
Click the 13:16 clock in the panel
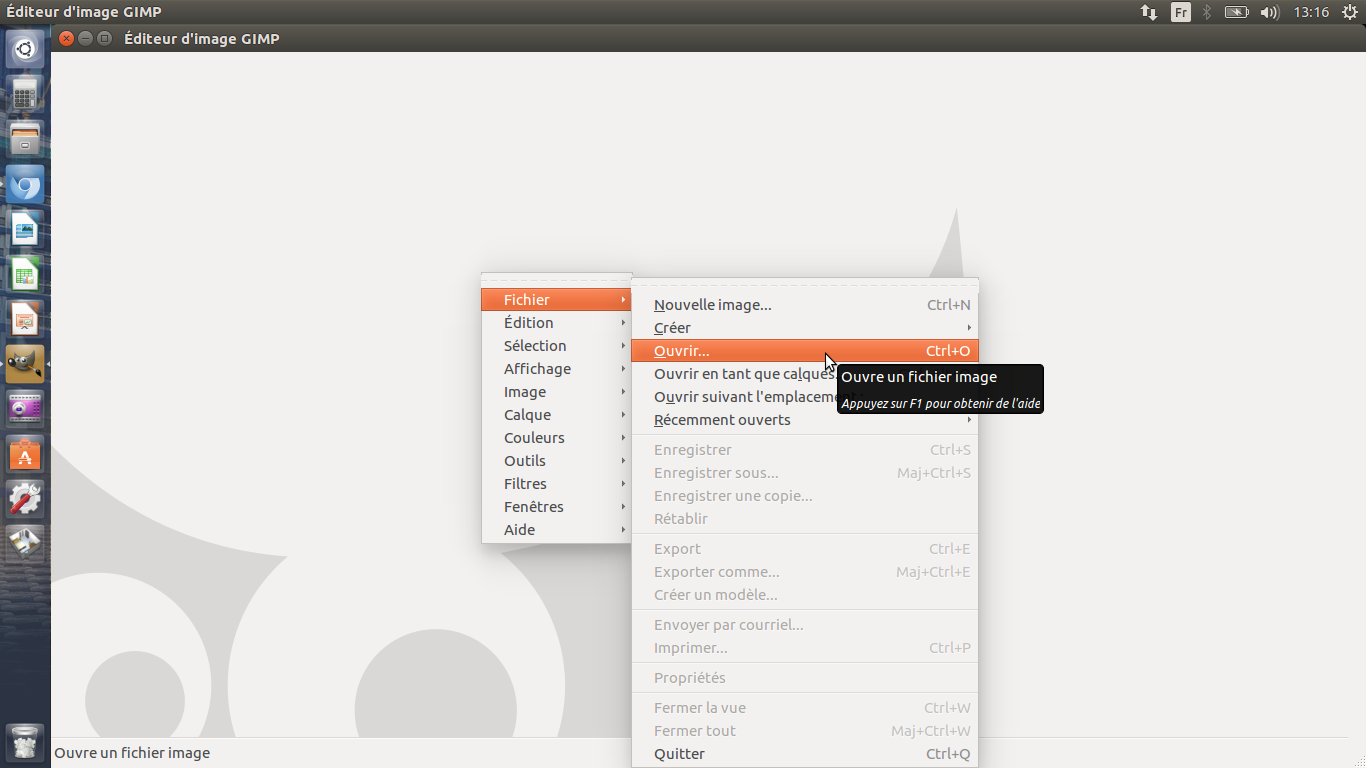point(1311,12)
